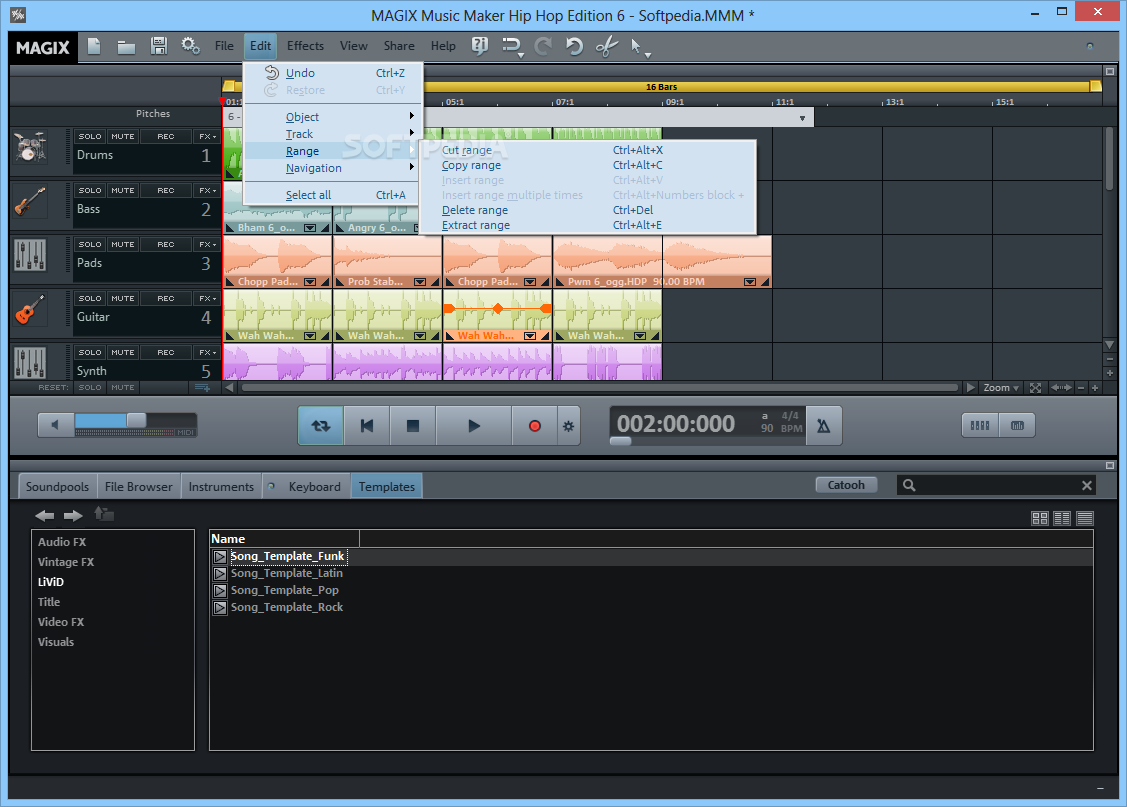Open settings gear icon in top toolbar
The width and height of the screenshot is (1127, 807).
click(x=190, y=46)
